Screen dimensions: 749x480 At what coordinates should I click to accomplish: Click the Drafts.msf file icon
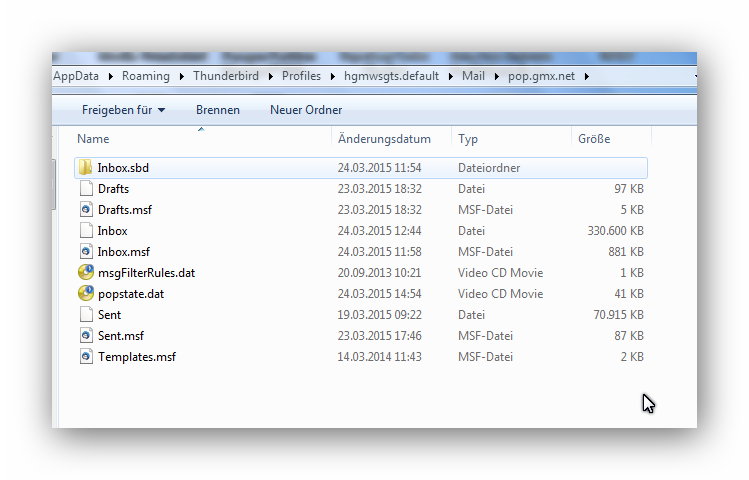tap(86, 209)
